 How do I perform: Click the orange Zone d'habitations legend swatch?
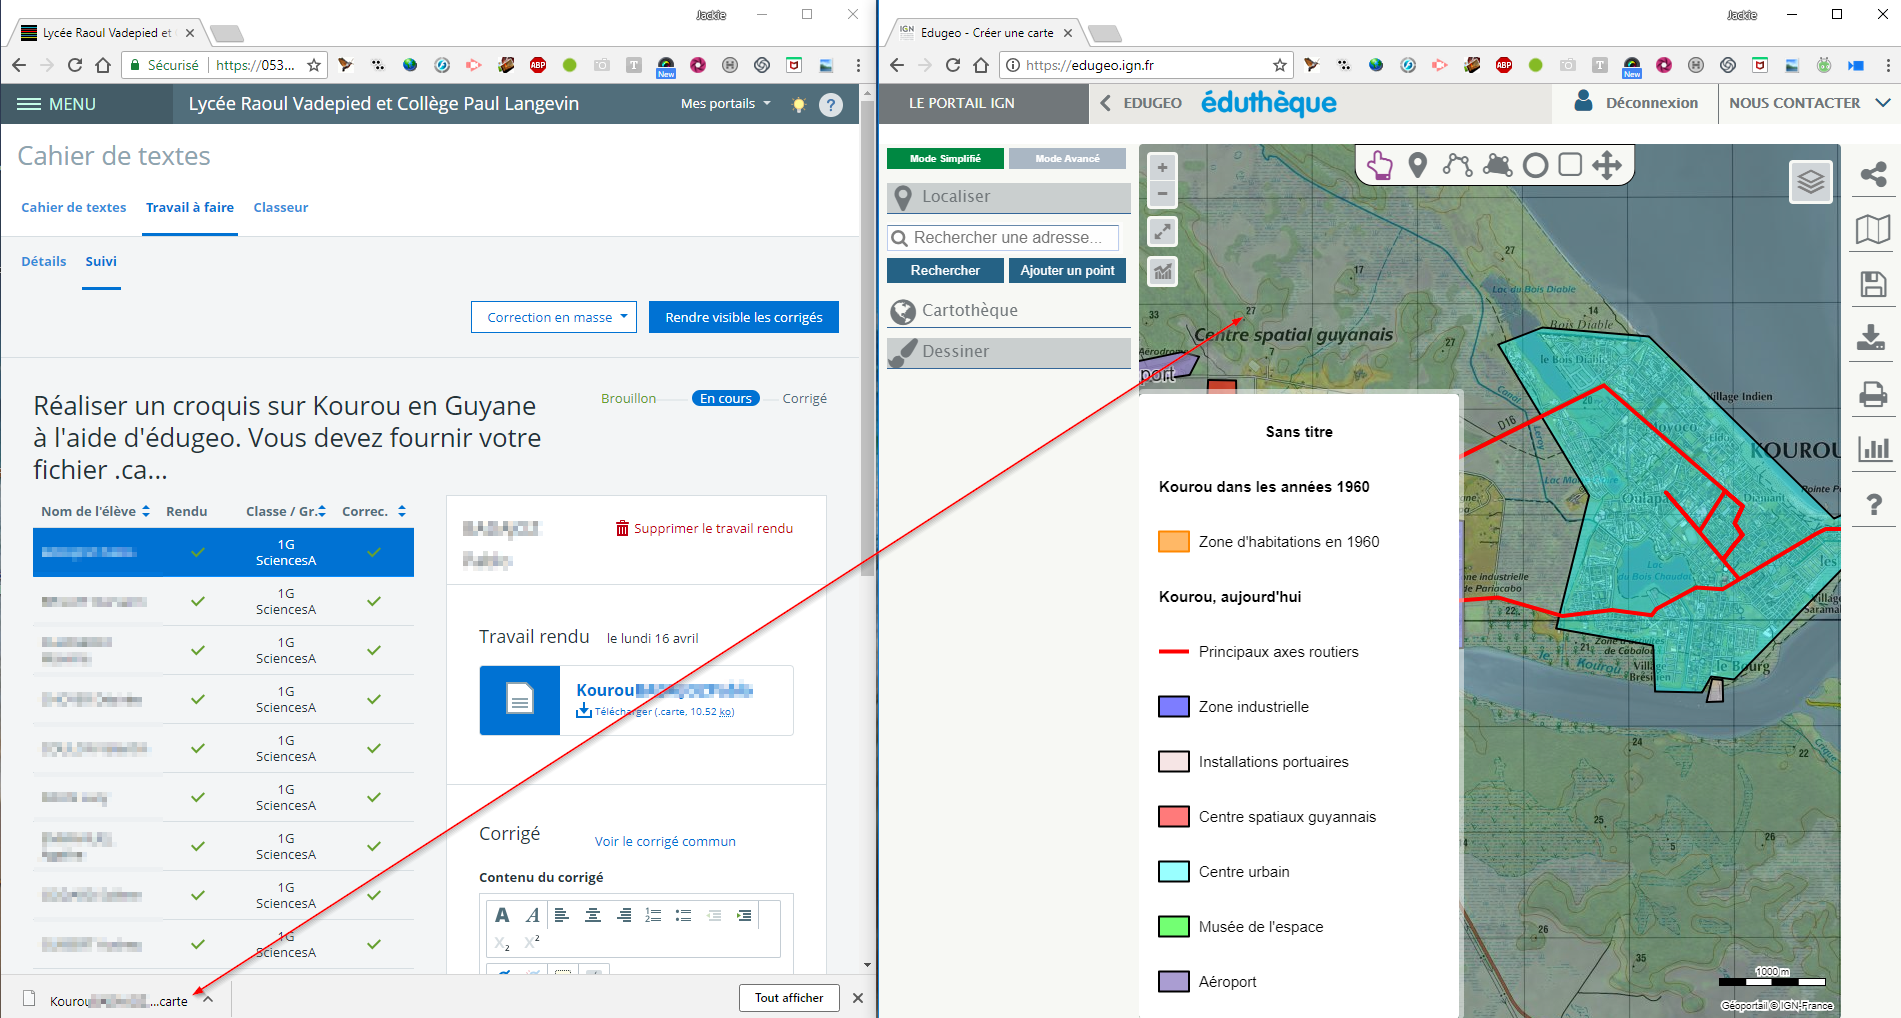point(1173,542)
